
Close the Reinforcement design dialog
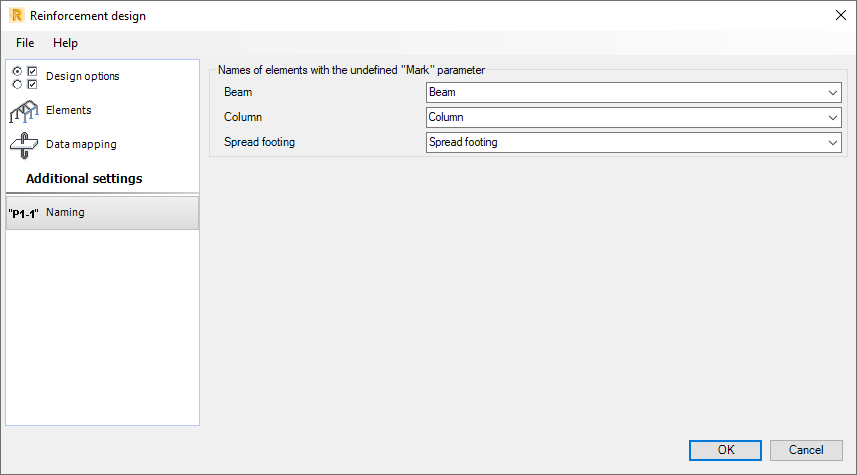839,15
